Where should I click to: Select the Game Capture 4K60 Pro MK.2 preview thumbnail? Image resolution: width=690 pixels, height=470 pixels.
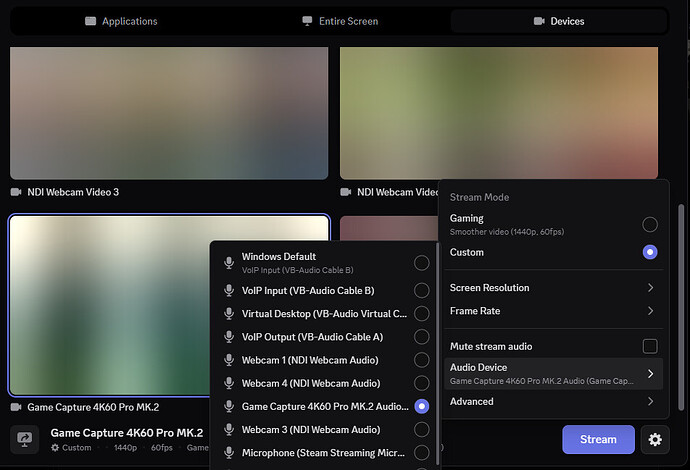click(169, 305)
